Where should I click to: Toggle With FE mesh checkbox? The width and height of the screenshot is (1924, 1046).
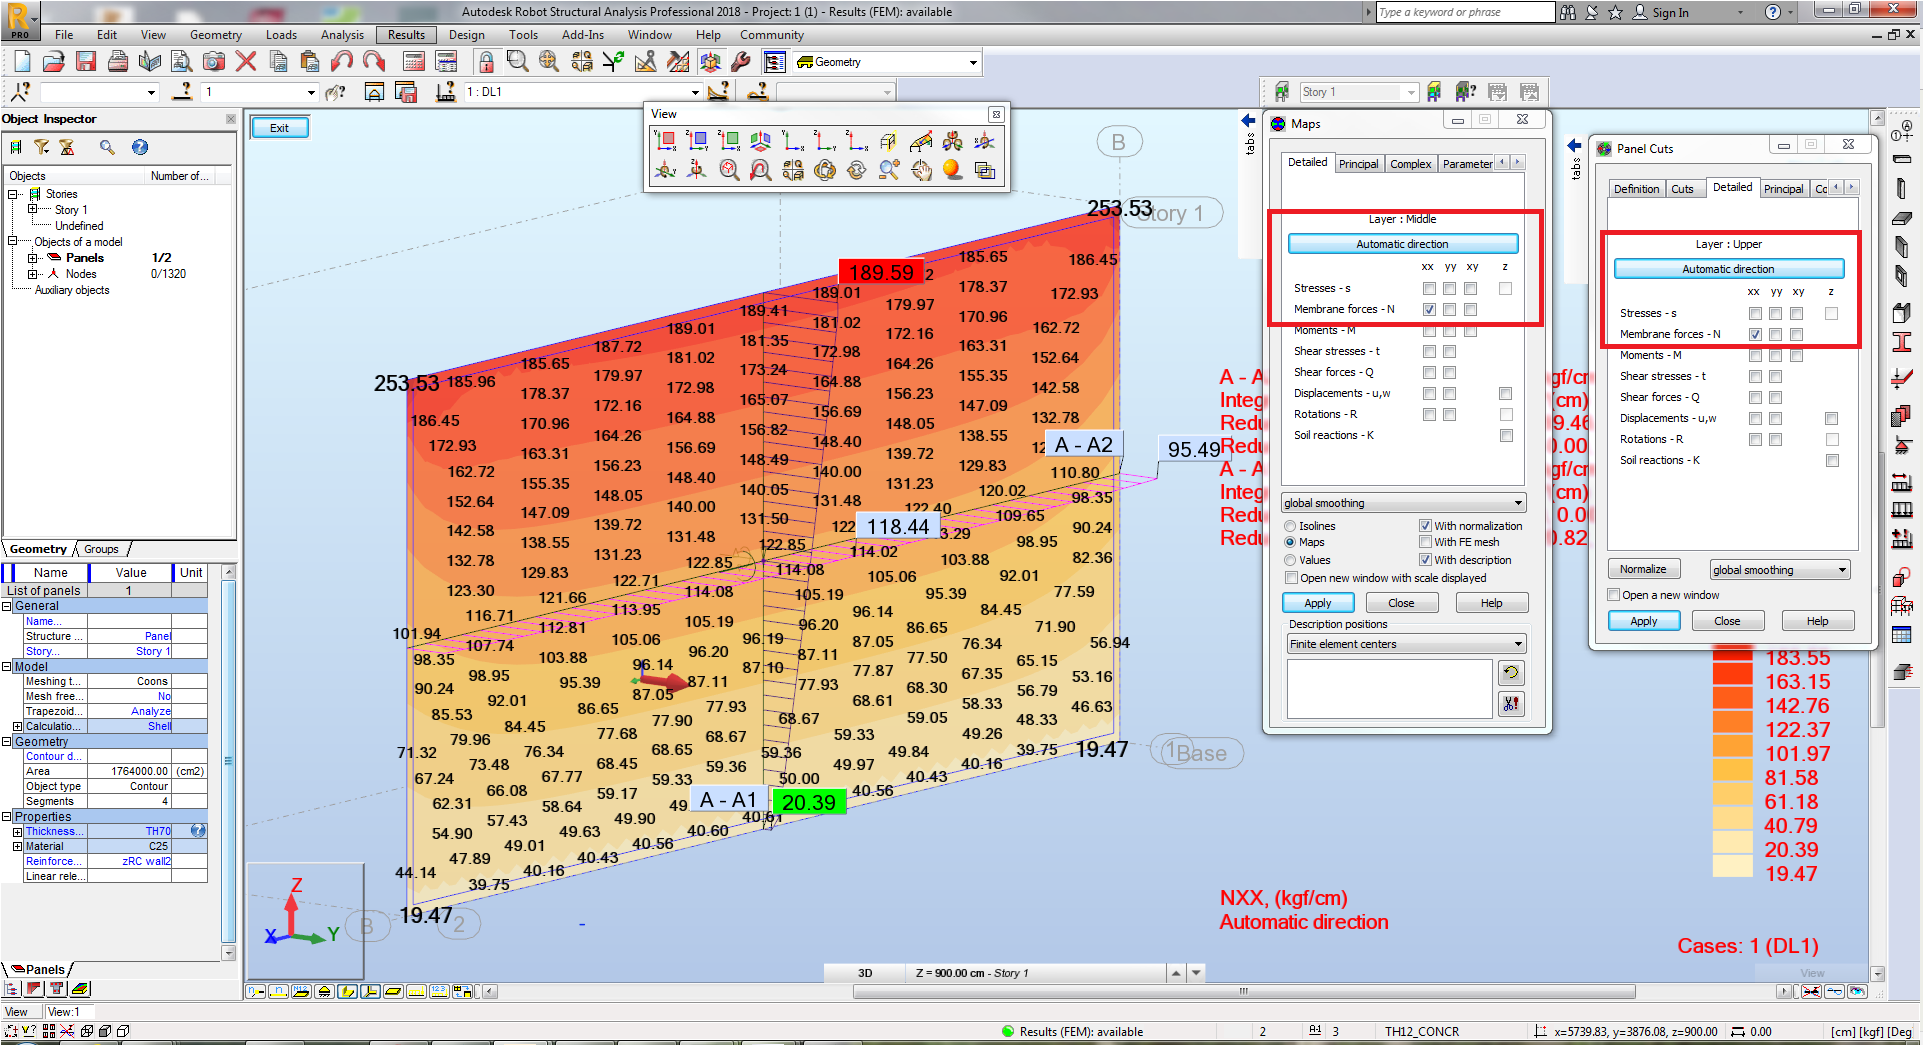point(1425,542)
